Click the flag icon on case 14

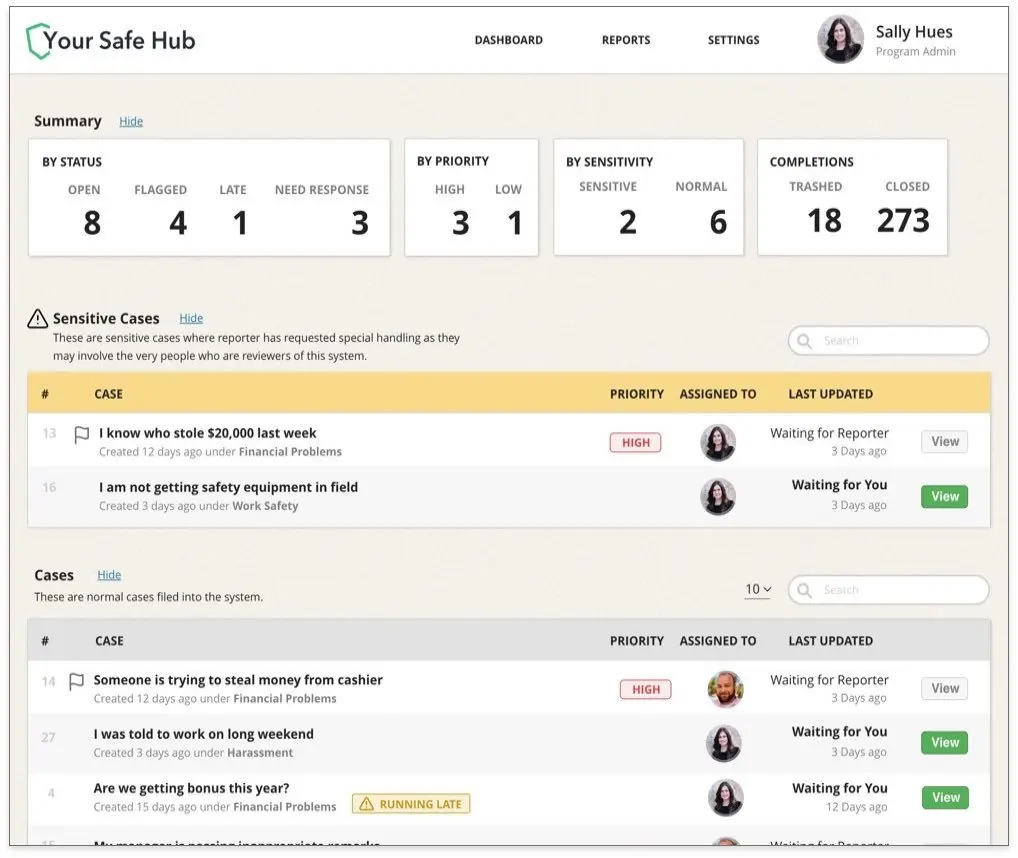pyautogui.click(x=76, y=682)
